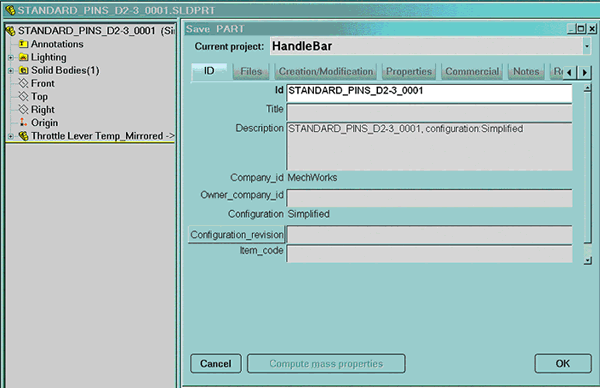Click the form scrollbar up arrow

pos(588,89)
